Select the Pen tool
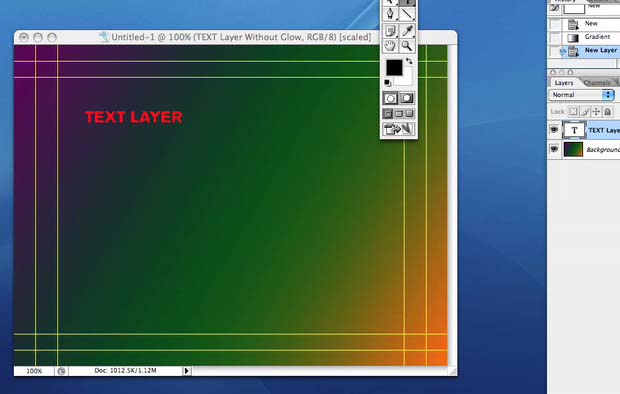 click(x=390, y=14)
